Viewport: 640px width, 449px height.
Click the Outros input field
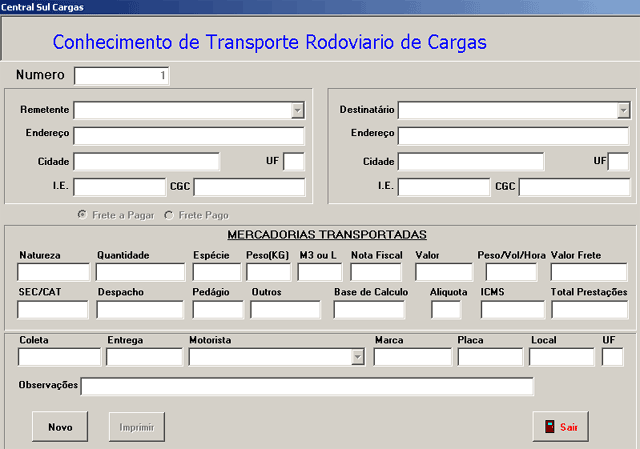pyautogui.click(x=286, y=310)
